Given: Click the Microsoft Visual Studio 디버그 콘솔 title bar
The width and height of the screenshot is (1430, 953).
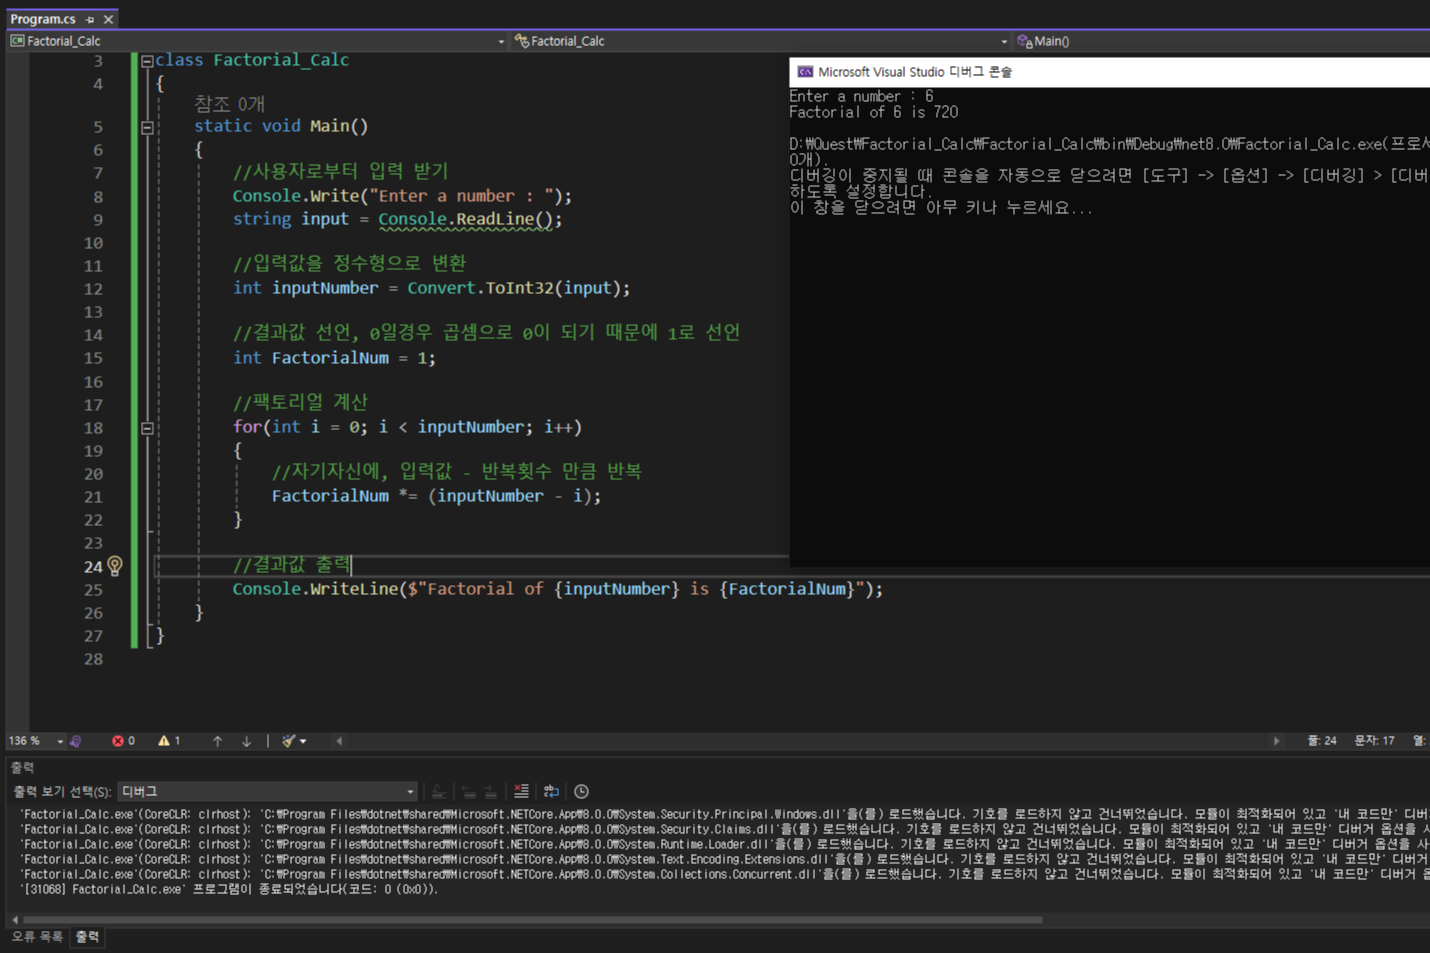Looking at the screenshot, I should 1110,72.
